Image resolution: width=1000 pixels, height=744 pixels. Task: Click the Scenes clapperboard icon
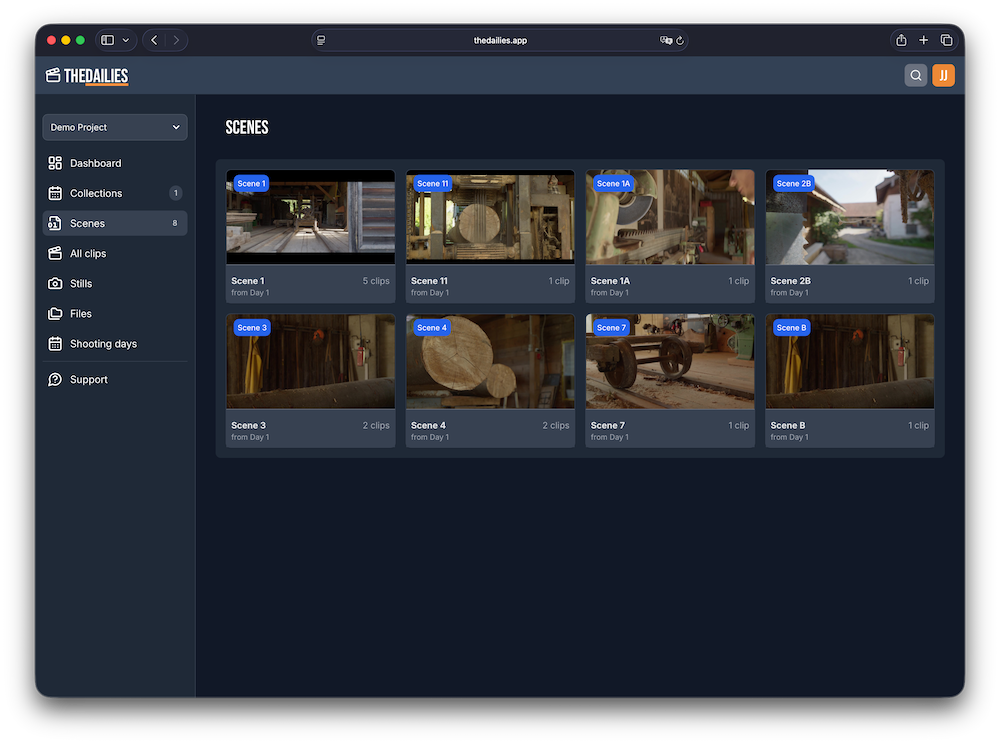click(x=57, y=223)
